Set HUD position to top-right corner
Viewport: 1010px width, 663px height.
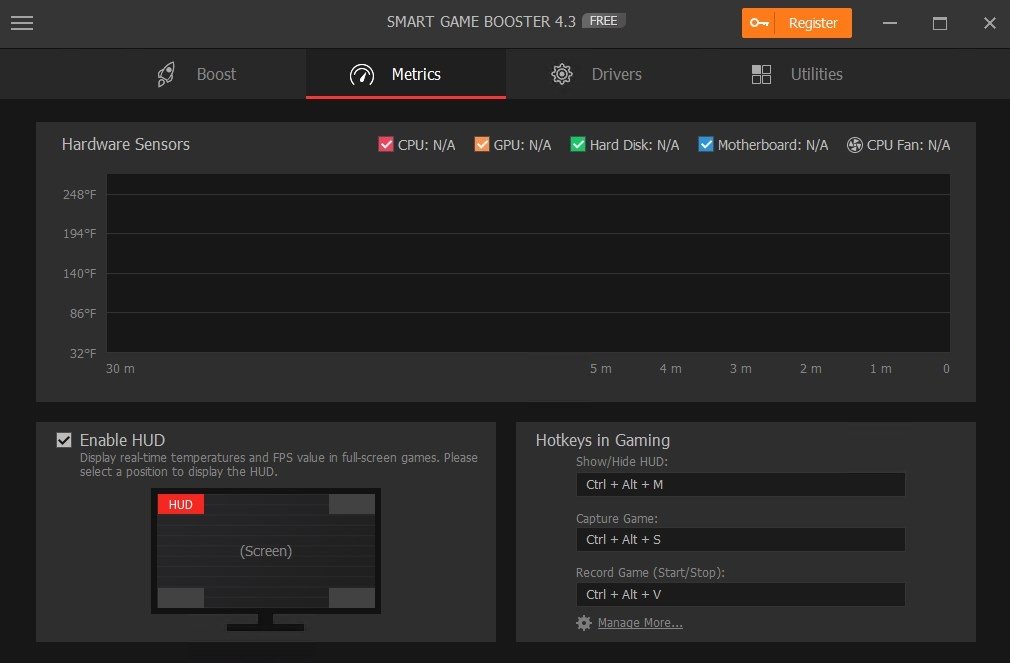(x=352, y=504)
